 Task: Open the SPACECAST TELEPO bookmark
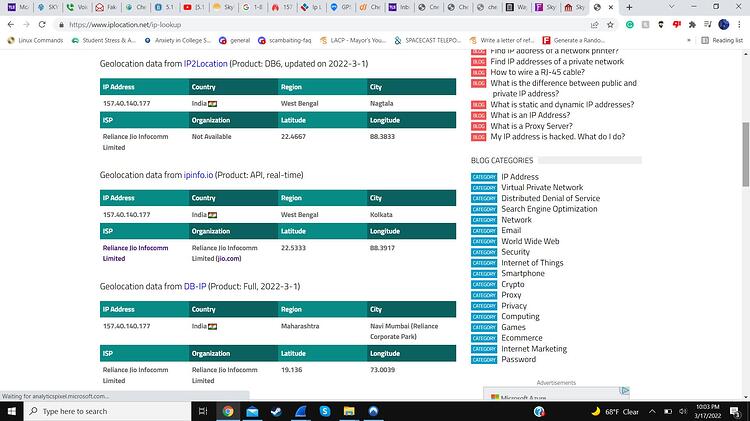tap(428, 40)
